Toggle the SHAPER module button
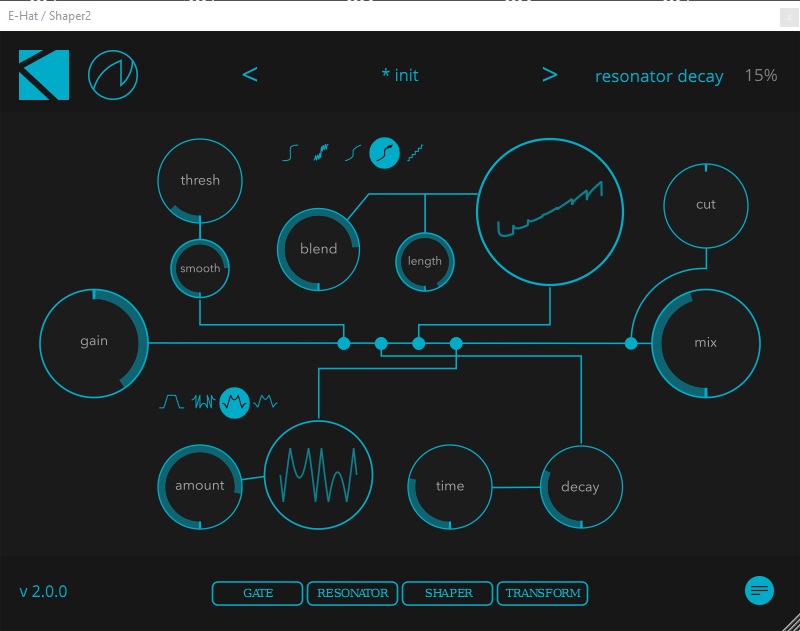 click(x=448, y=593)
